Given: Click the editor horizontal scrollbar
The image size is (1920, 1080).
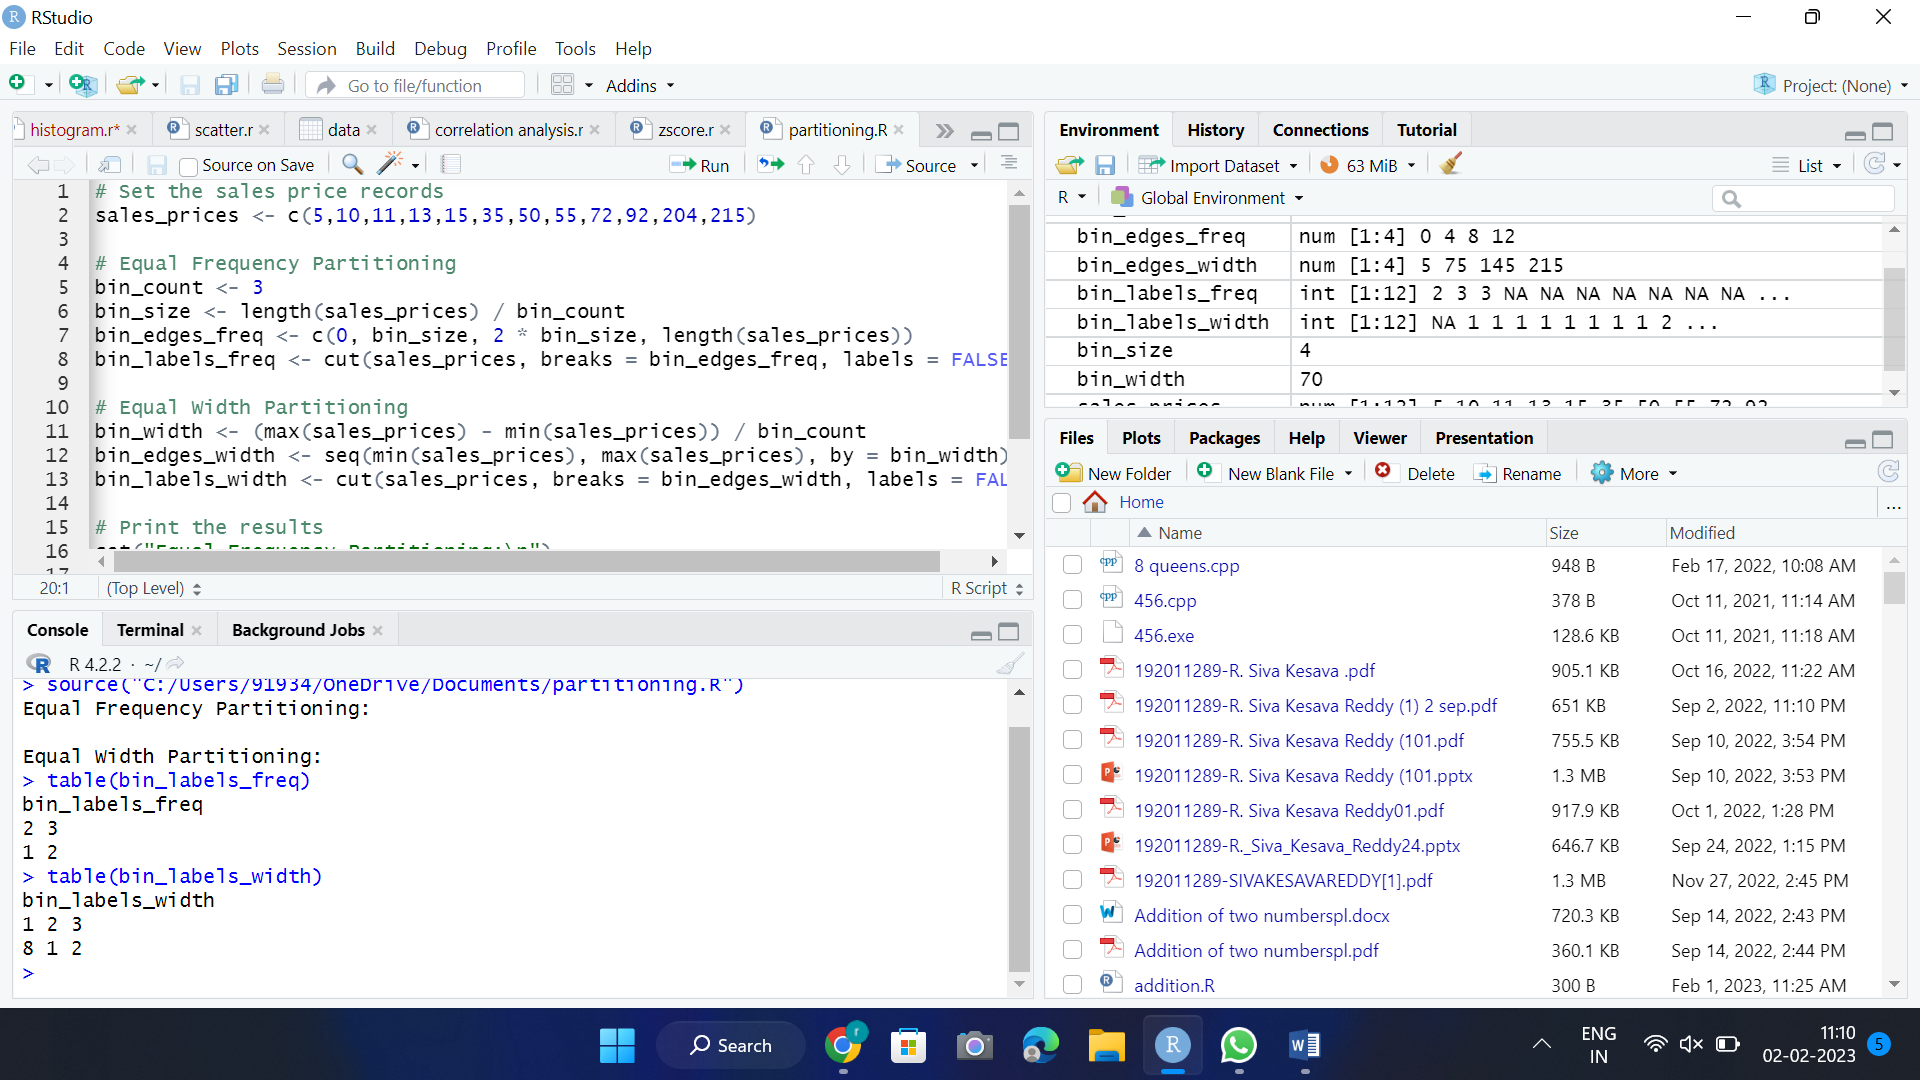Looking at the screenshot, I should [x=525, y=562].
